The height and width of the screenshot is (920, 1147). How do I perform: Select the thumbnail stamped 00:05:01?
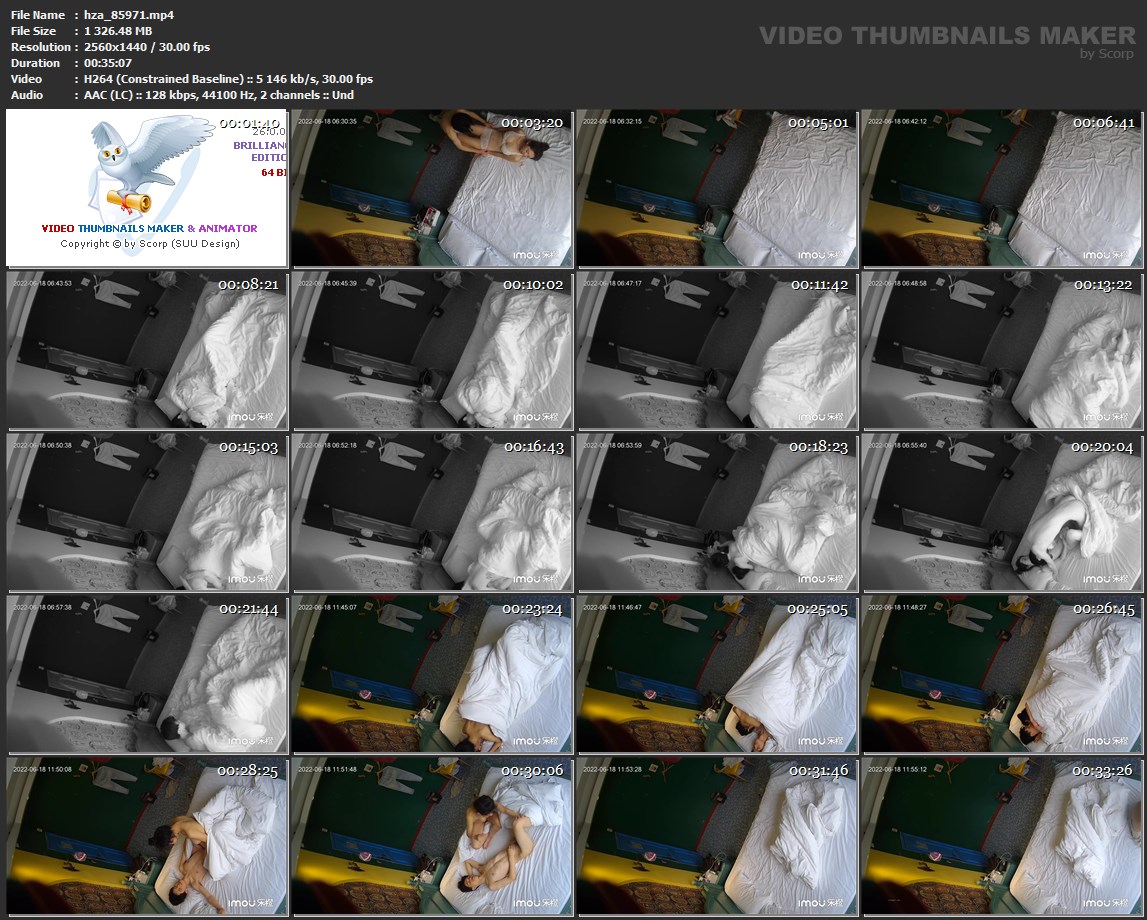[717, 188]
